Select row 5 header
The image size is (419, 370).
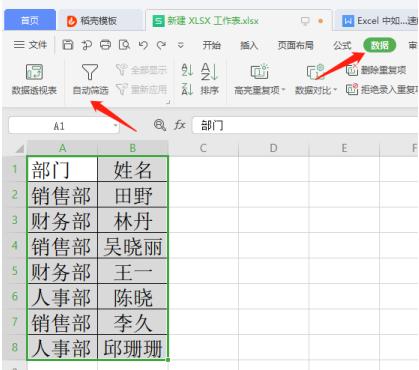(x=15, y=270)
